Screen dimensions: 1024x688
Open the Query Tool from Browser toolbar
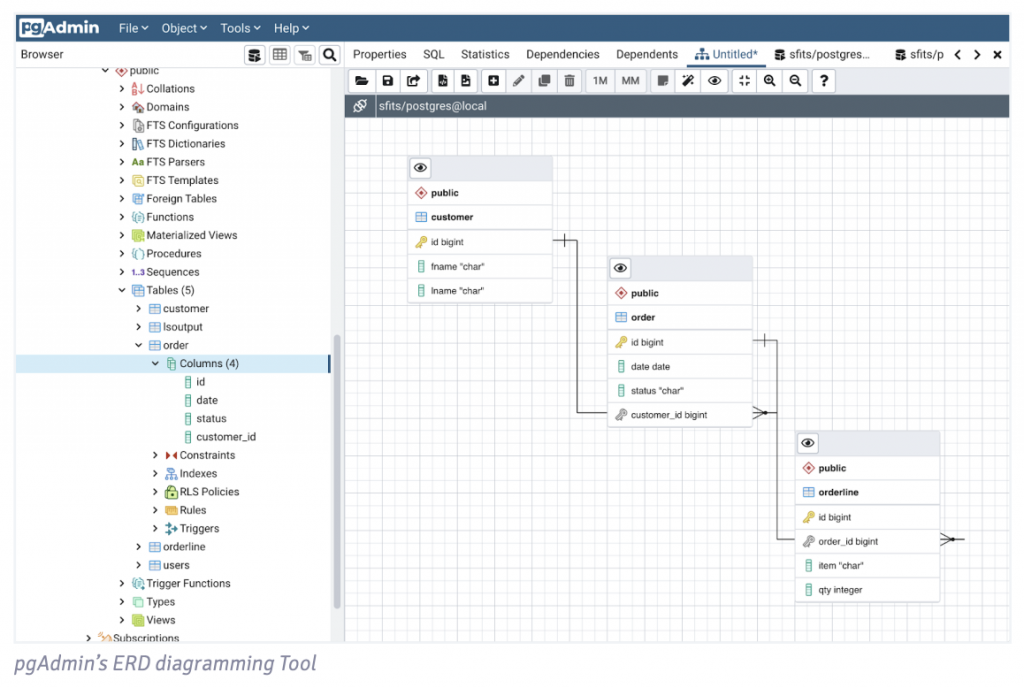point(256,55)
